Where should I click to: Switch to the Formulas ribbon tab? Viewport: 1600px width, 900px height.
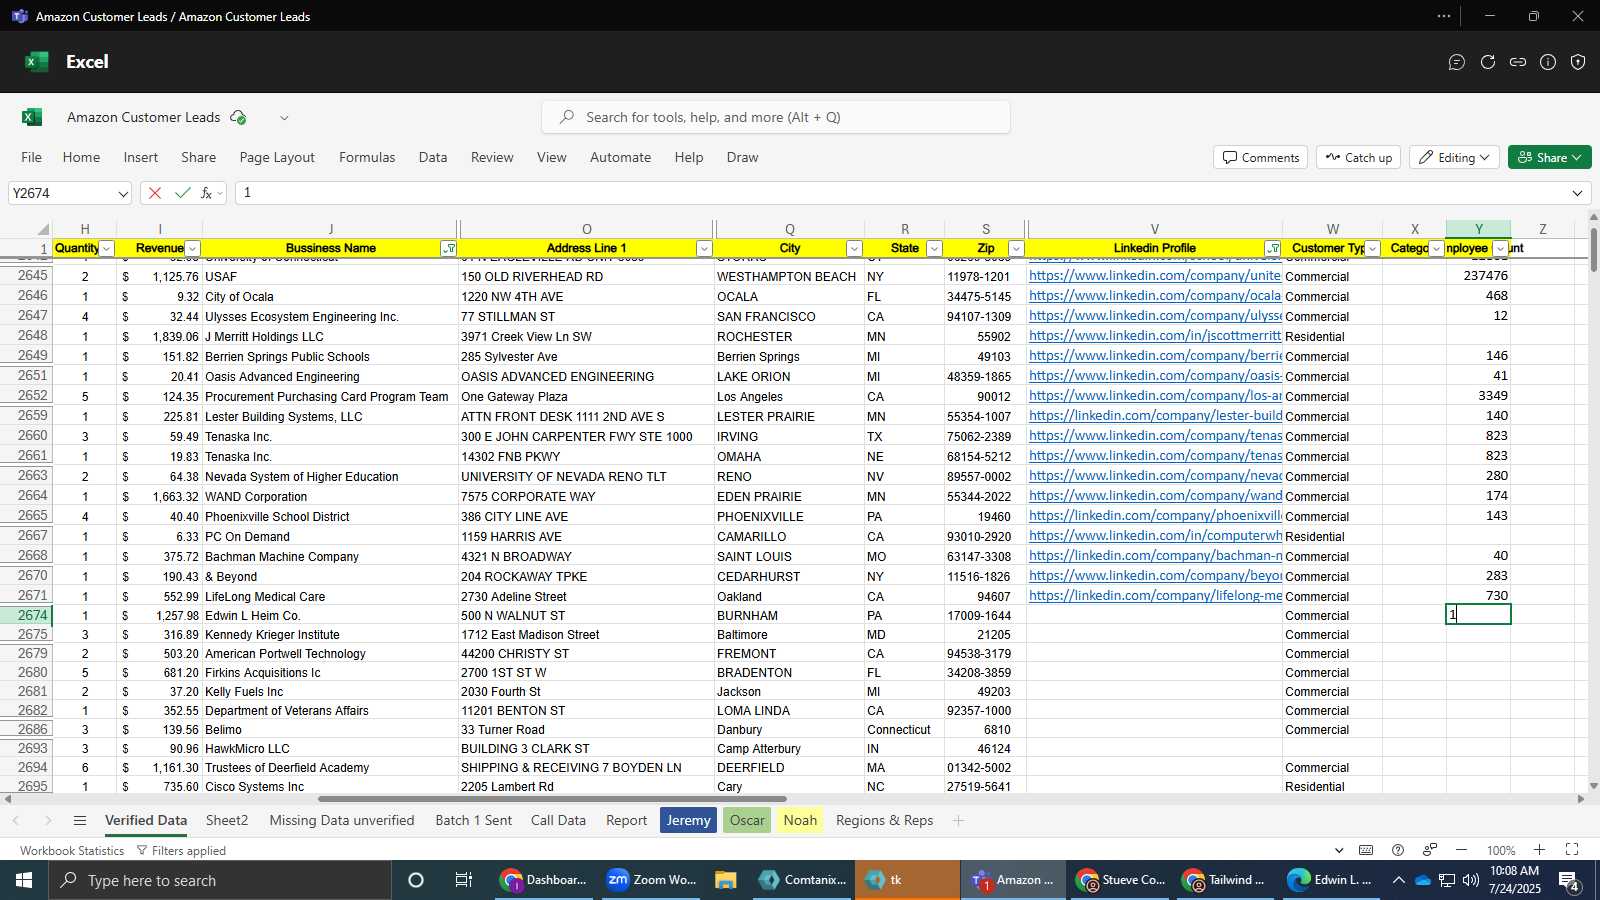tap(367, 157)
